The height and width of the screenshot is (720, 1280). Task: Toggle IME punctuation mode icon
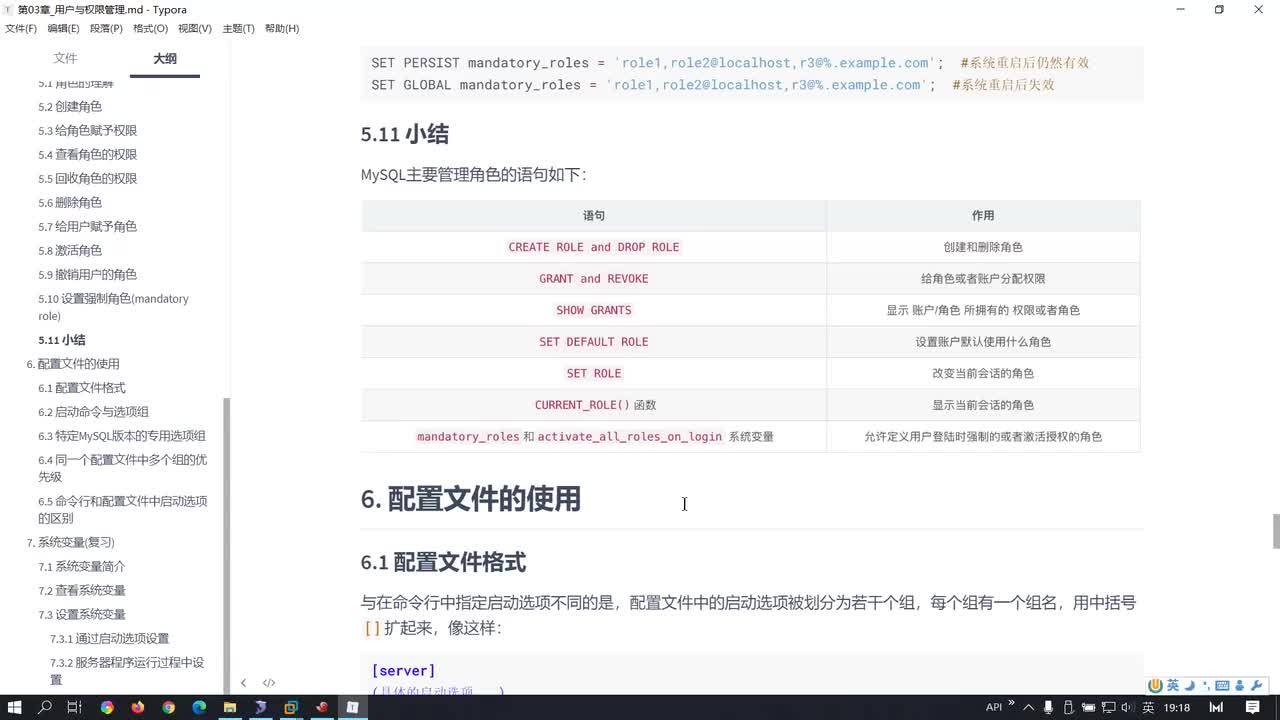(1206, 685)
